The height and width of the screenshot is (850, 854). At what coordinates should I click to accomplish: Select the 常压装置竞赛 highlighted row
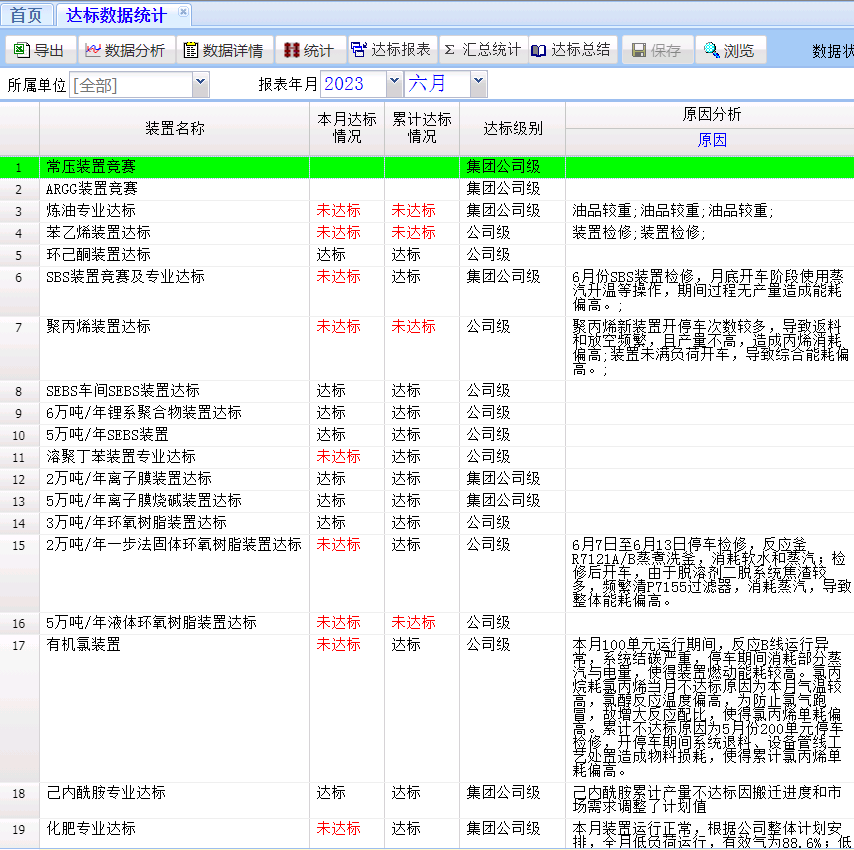click(104, 167)
